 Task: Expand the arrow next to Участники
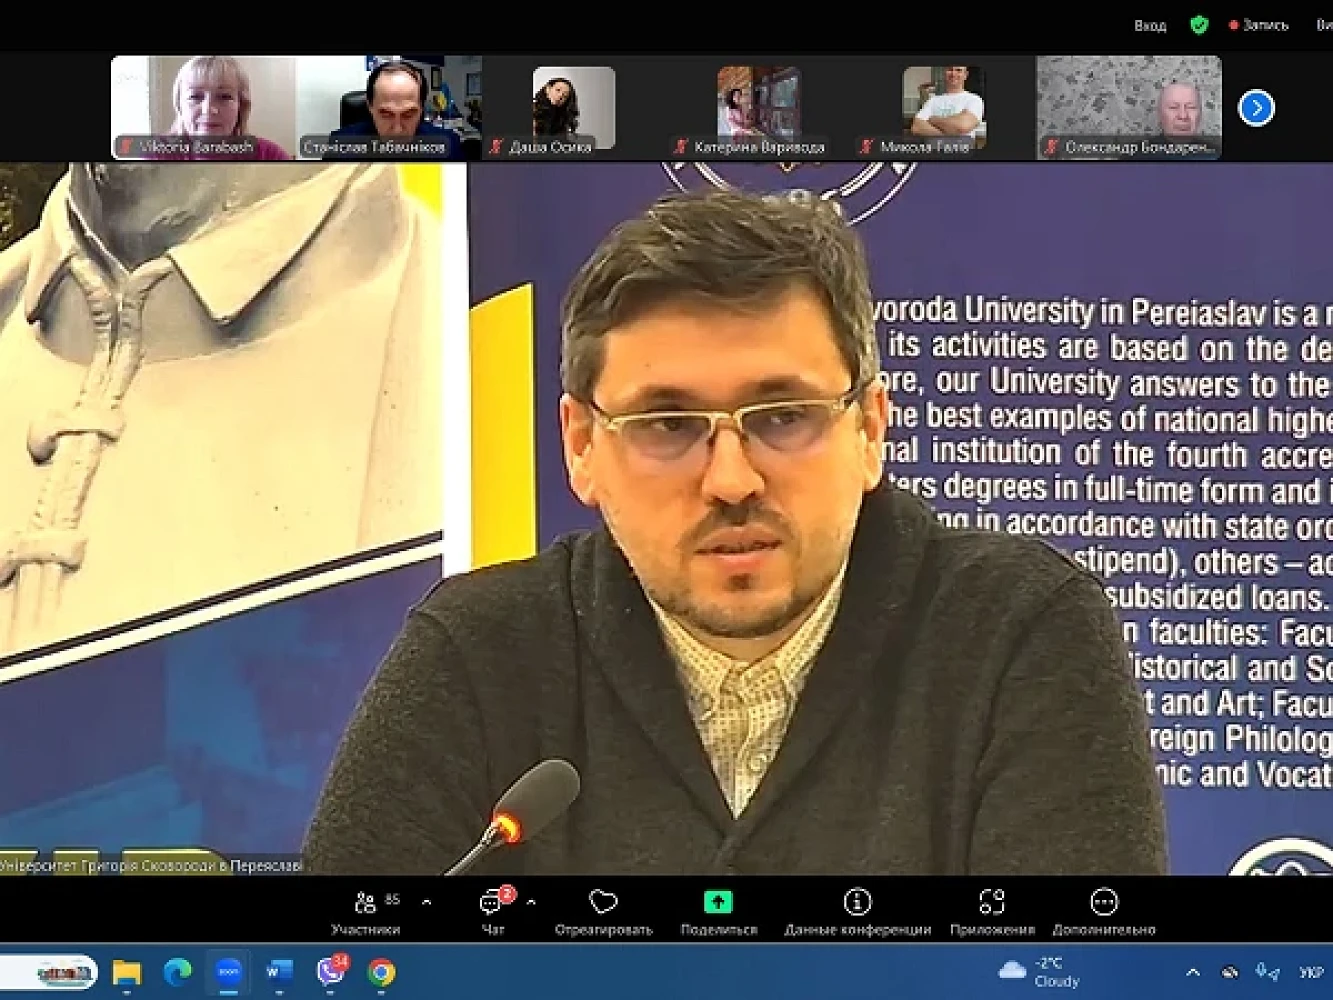click(427, 902)
